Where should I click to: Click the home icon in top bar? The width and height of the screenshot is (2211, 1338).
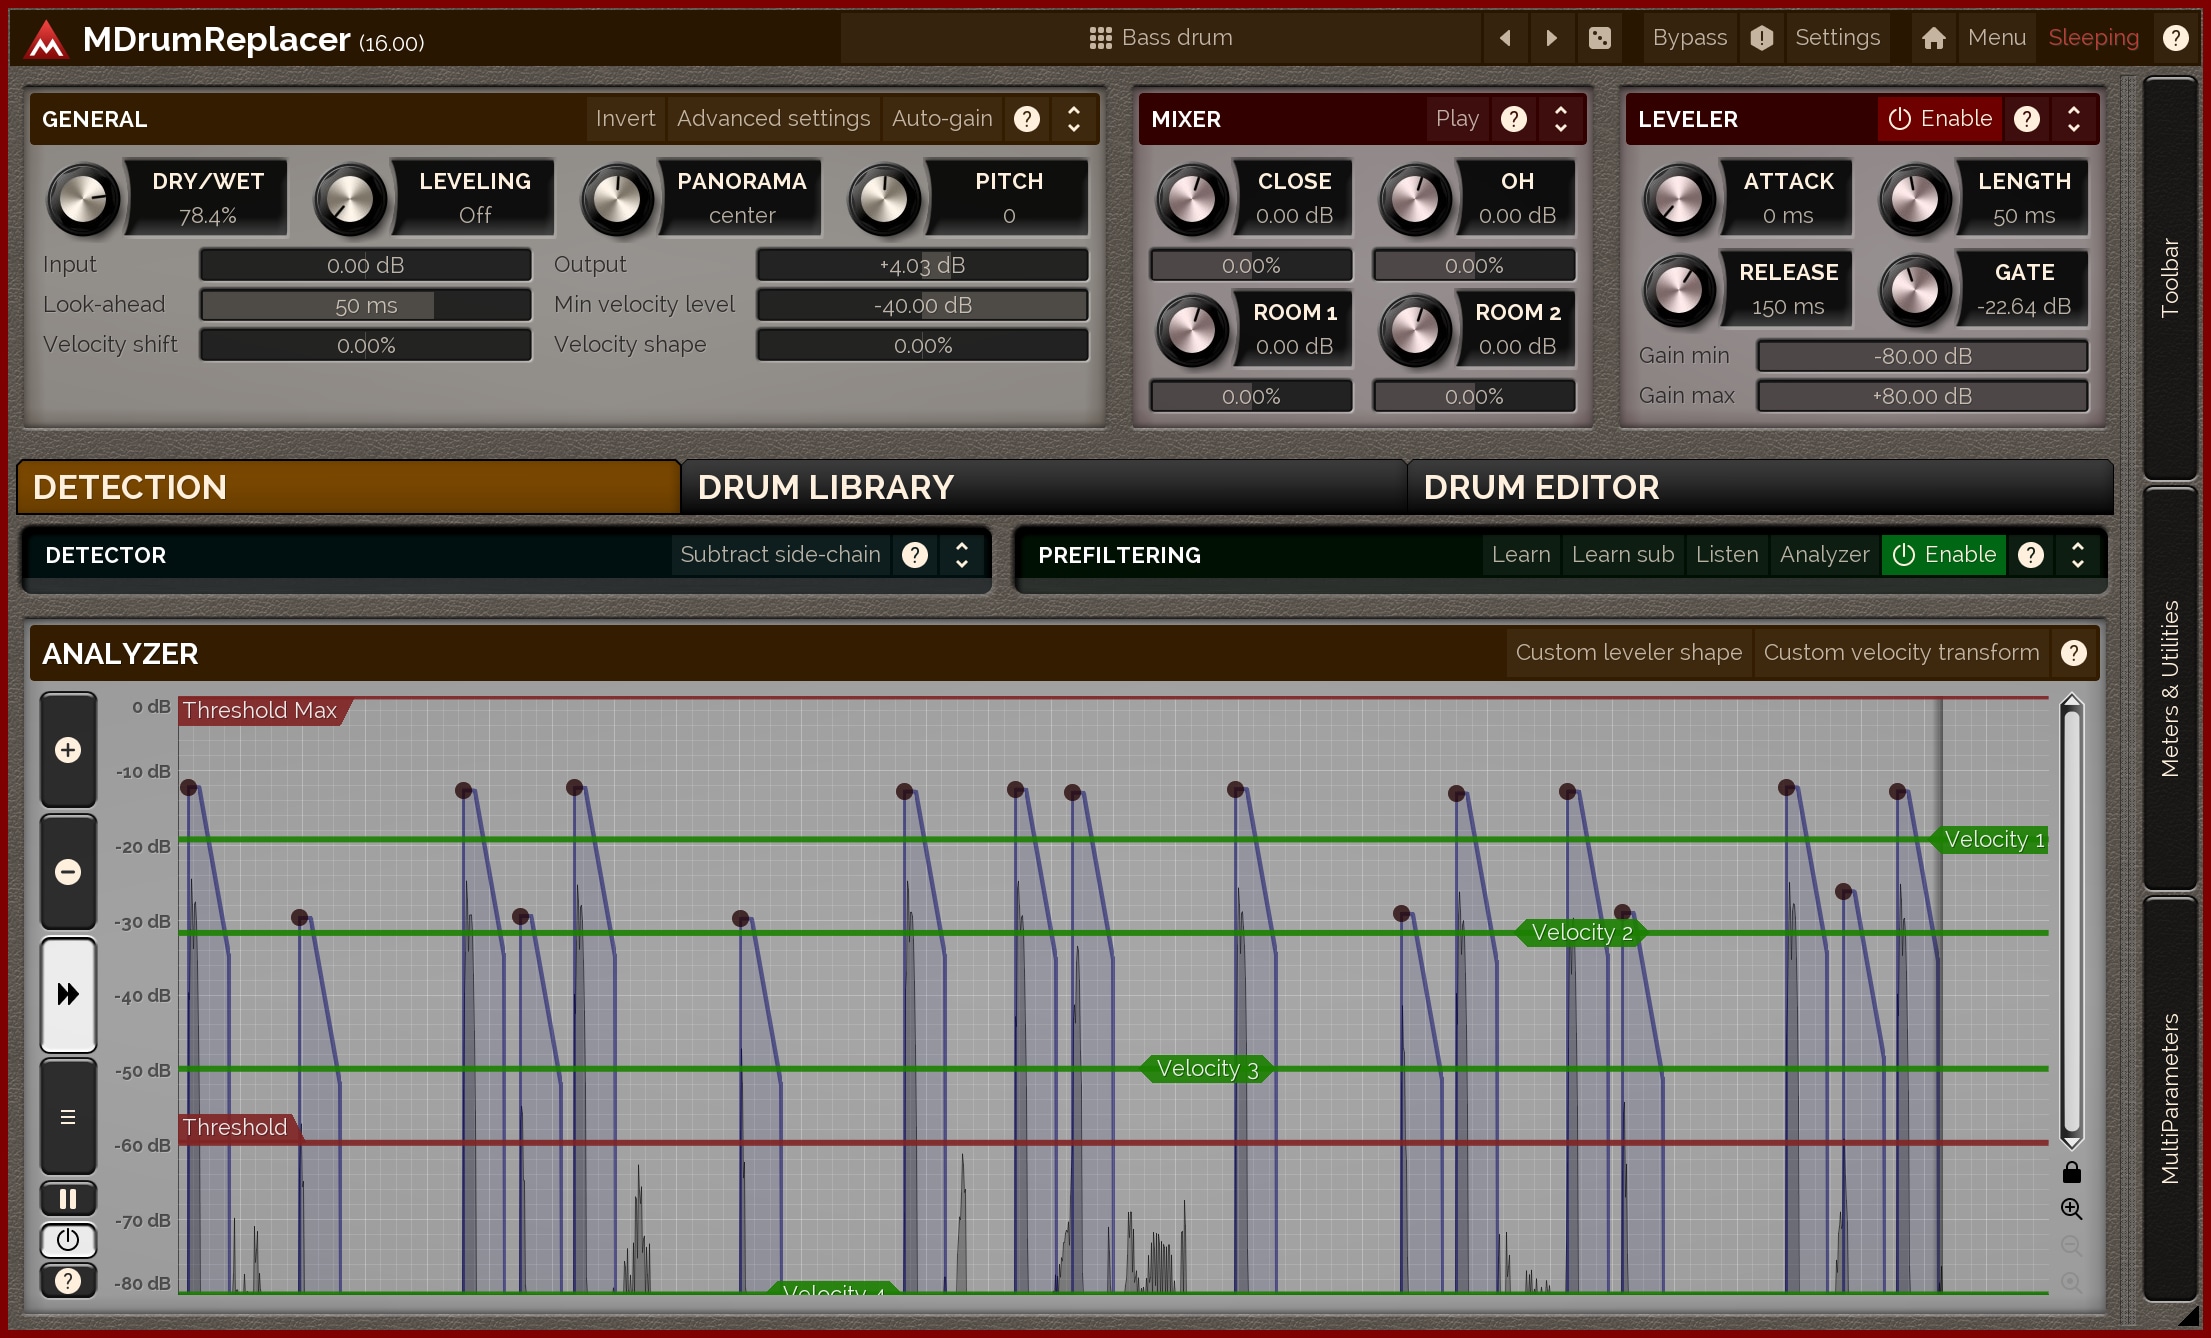pyautogui.click(x=1934, y=38)
